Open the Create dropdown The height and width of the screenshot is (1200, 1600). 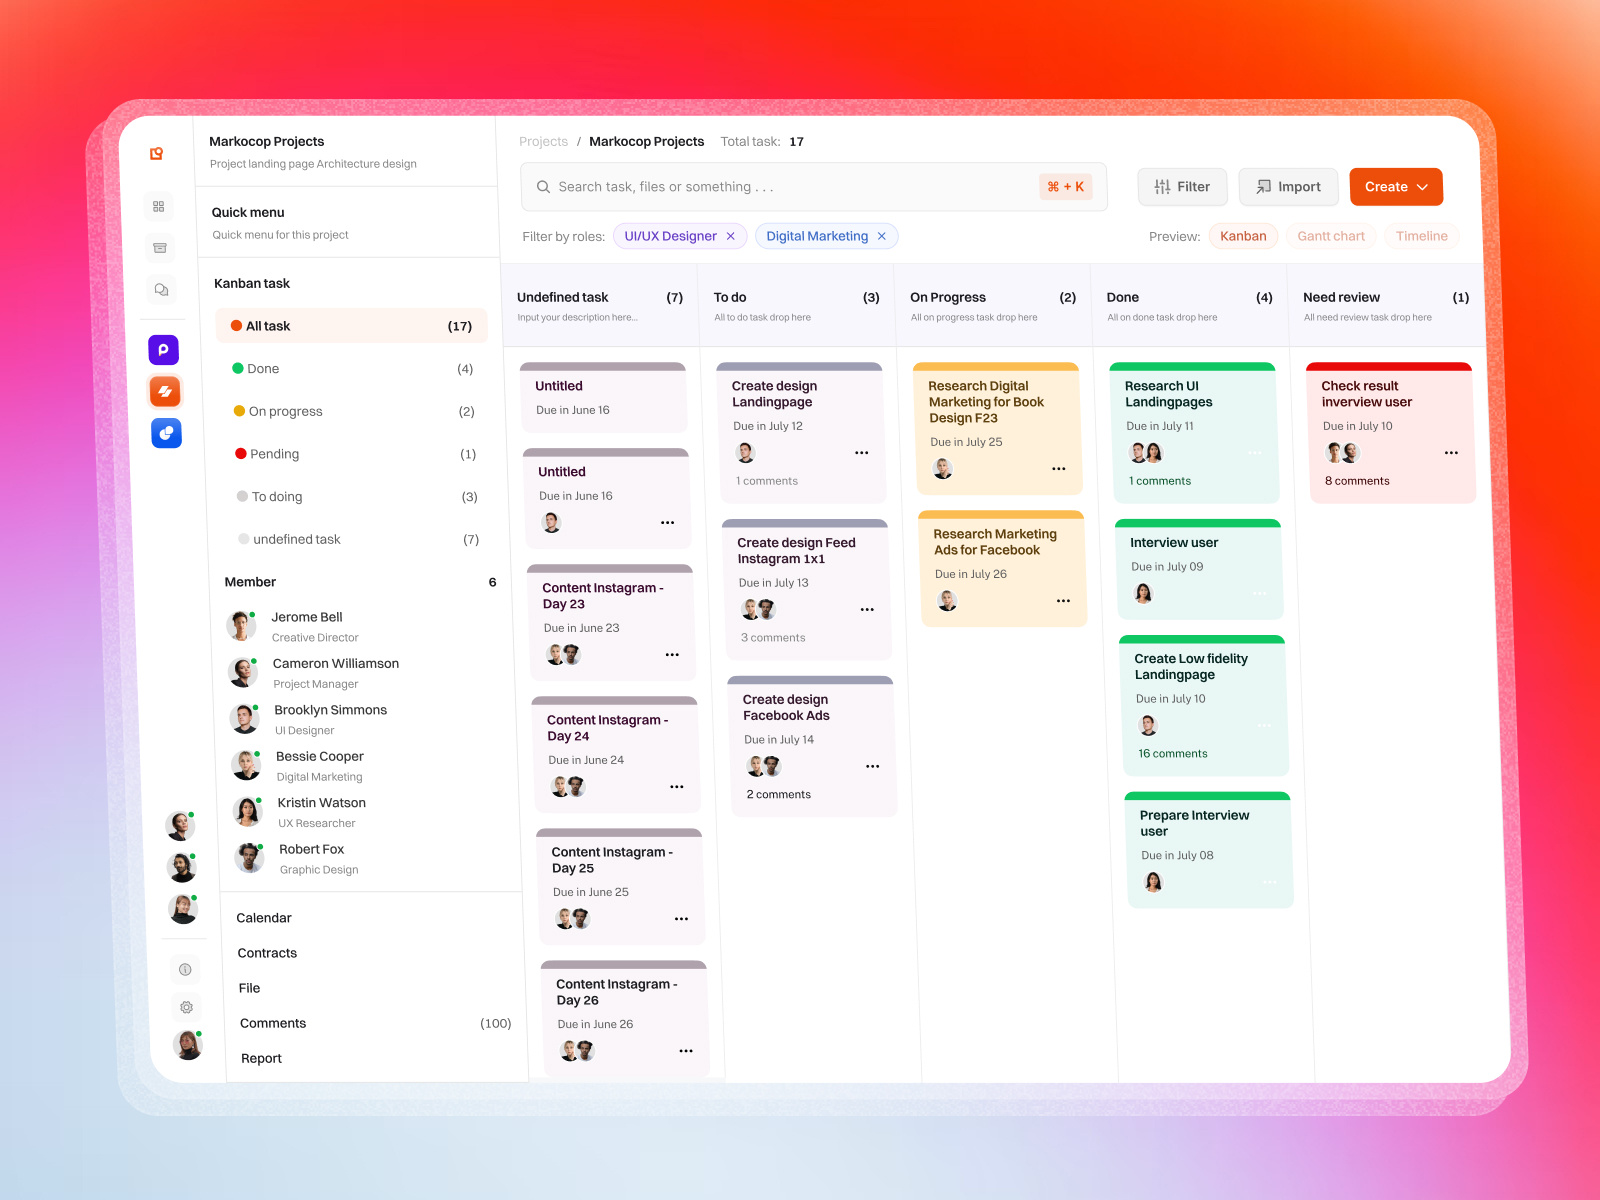[x=1395, y=186]
